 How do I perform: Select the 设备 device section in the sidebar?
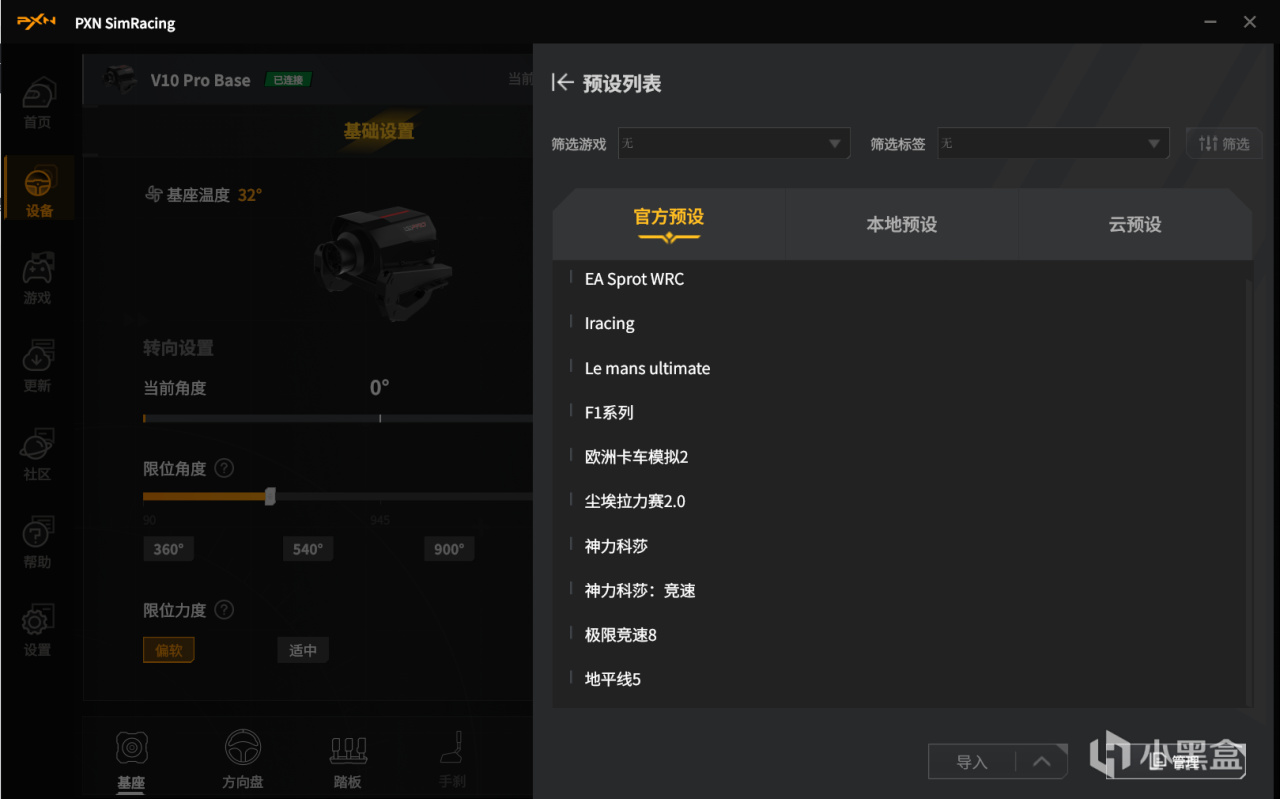pyautogui.click(x=38, y=190)
